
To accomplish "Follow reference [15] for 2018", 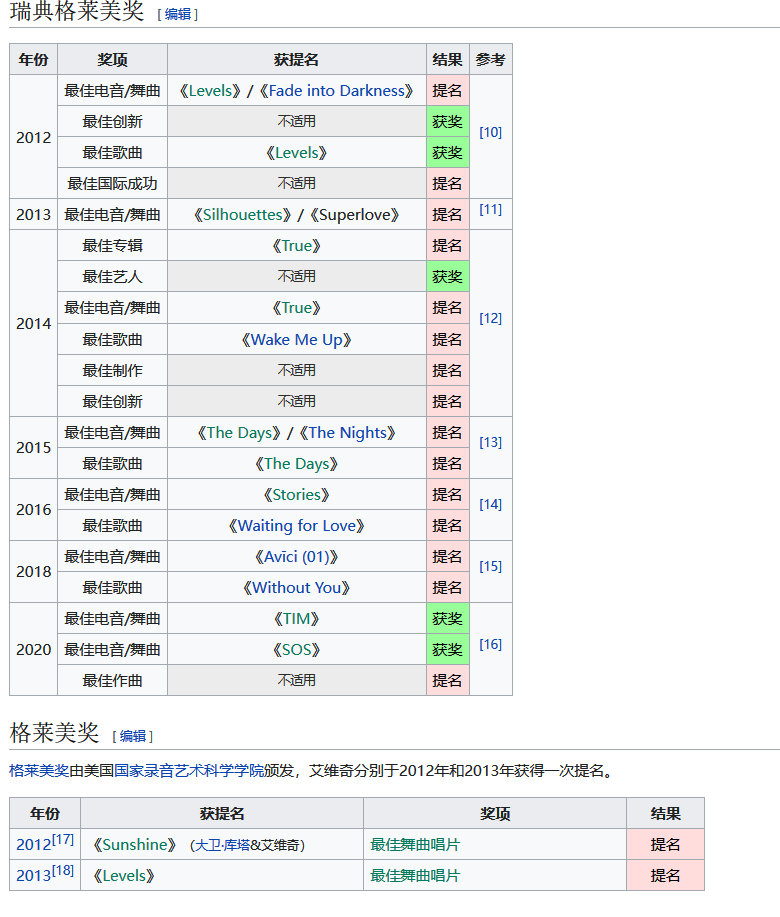I will 491,566.
